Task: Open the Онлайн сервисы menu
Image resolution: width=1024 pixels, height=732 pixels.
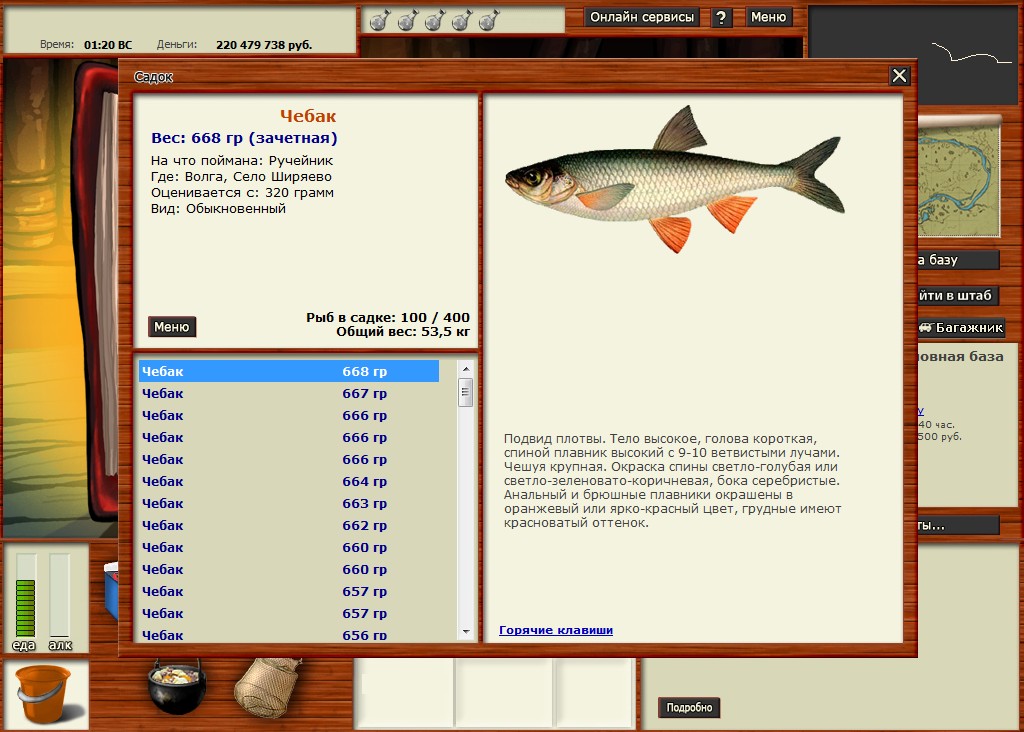Action: 642,18
